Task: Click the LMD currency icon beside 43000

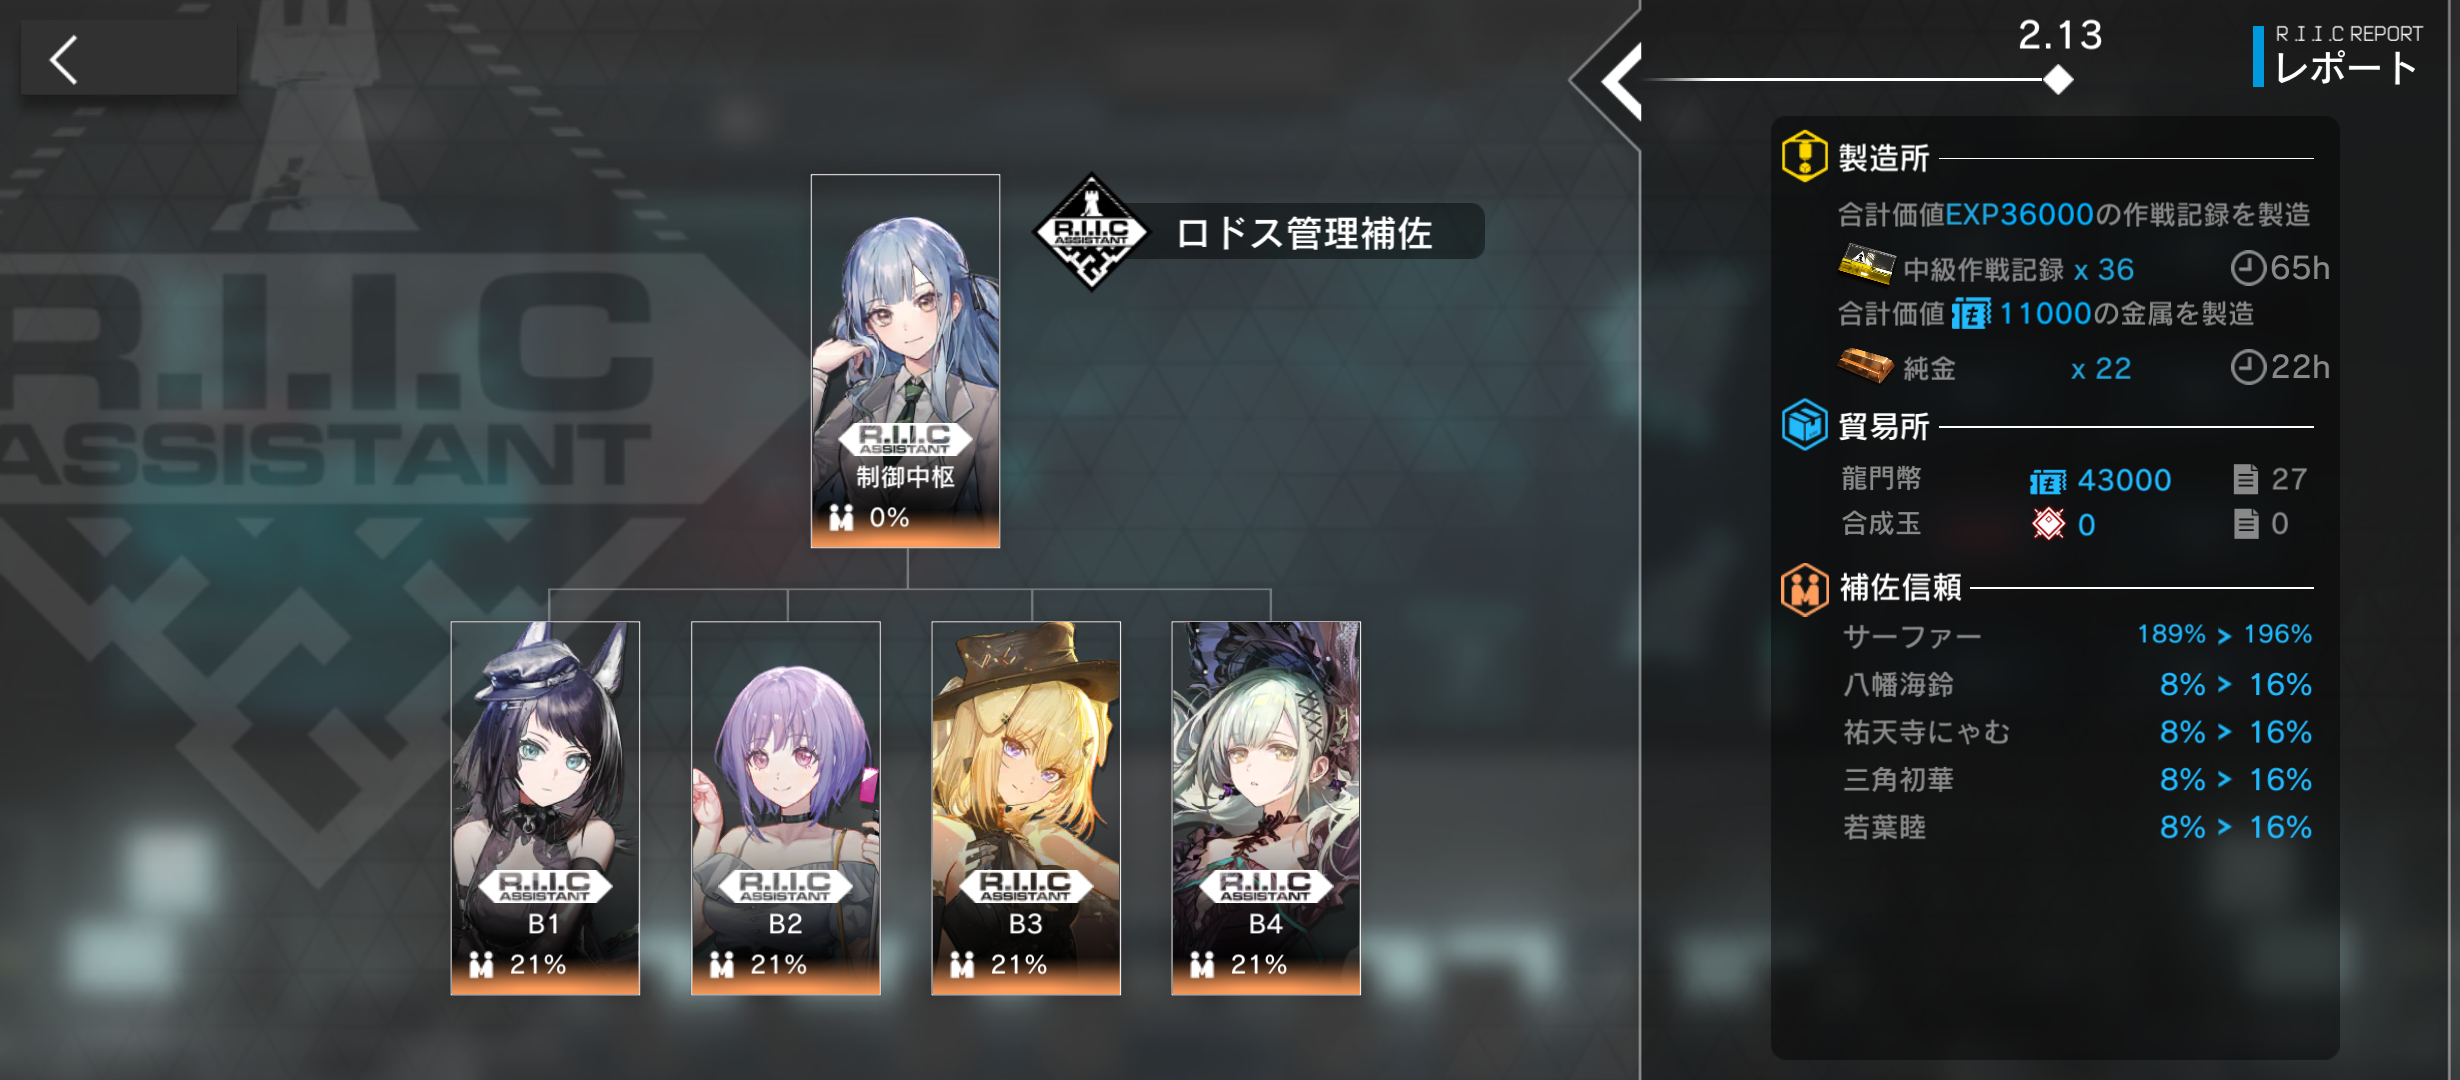Action: (2048, 482)
